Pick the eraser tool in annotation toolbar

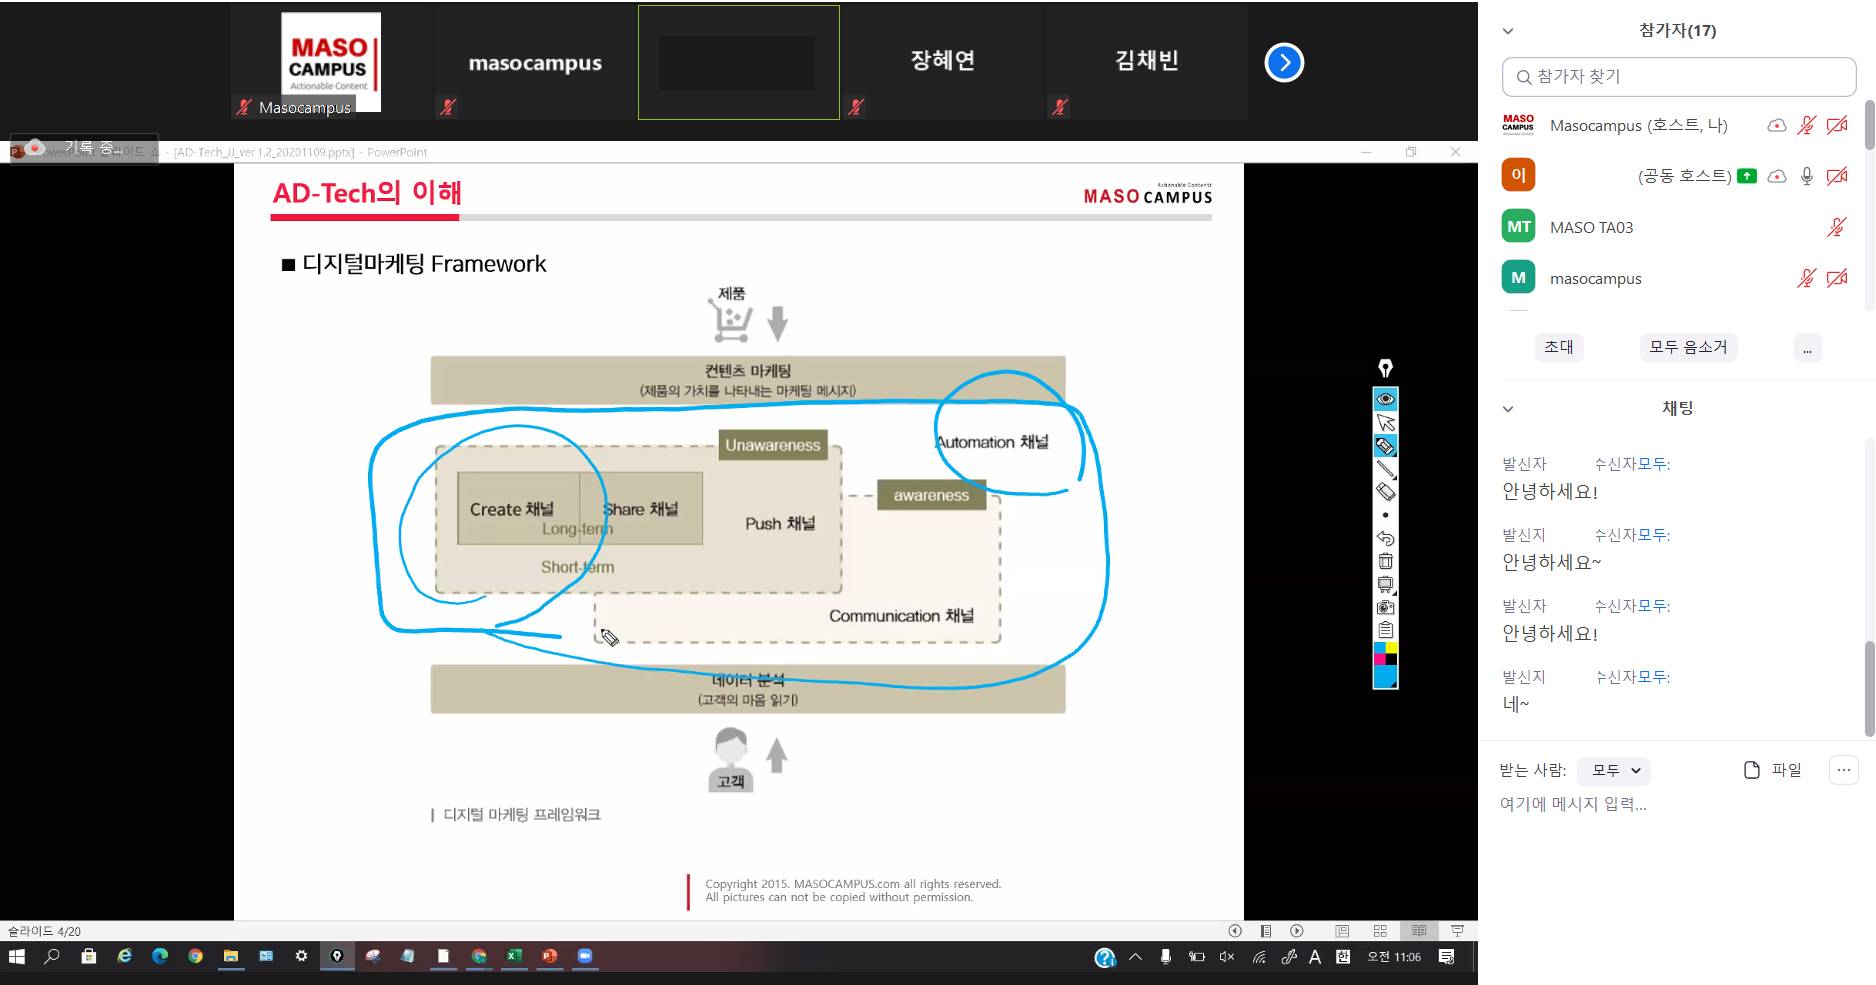pos(1385,492)
